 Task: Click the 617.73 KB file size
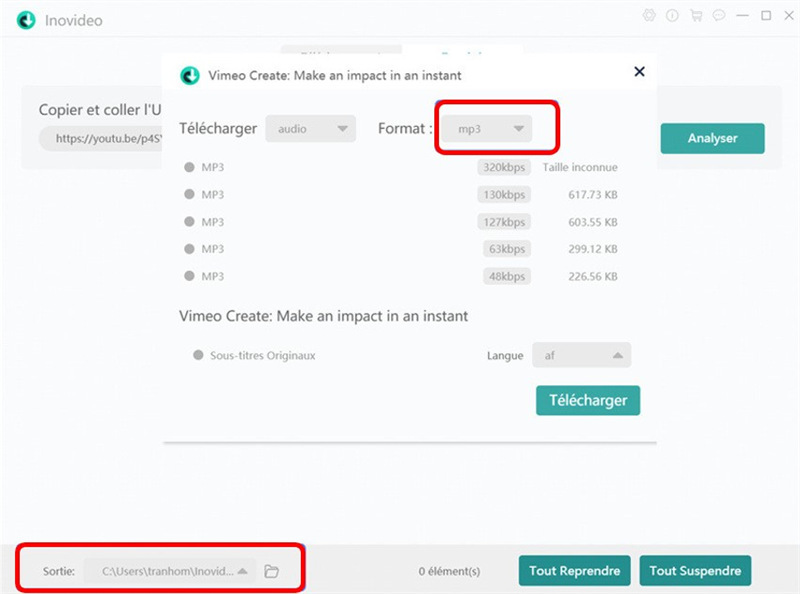click(593, 194)
